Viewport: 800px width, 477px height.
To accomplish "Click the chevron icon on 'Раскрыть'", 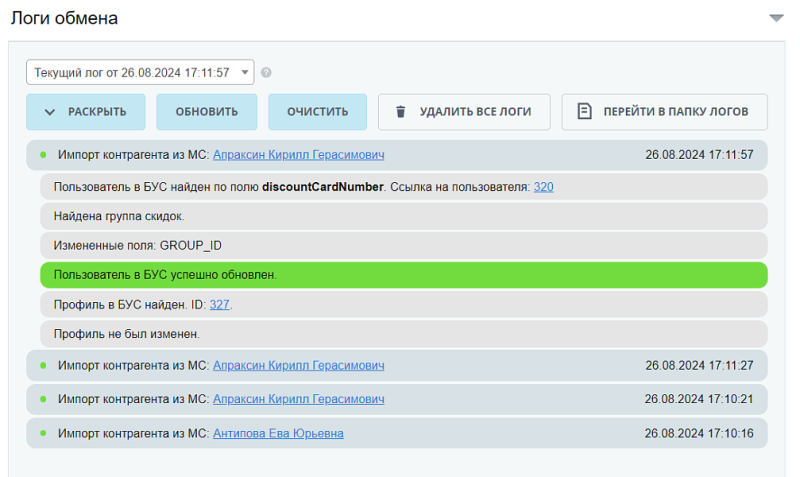I will coord(50,112).
